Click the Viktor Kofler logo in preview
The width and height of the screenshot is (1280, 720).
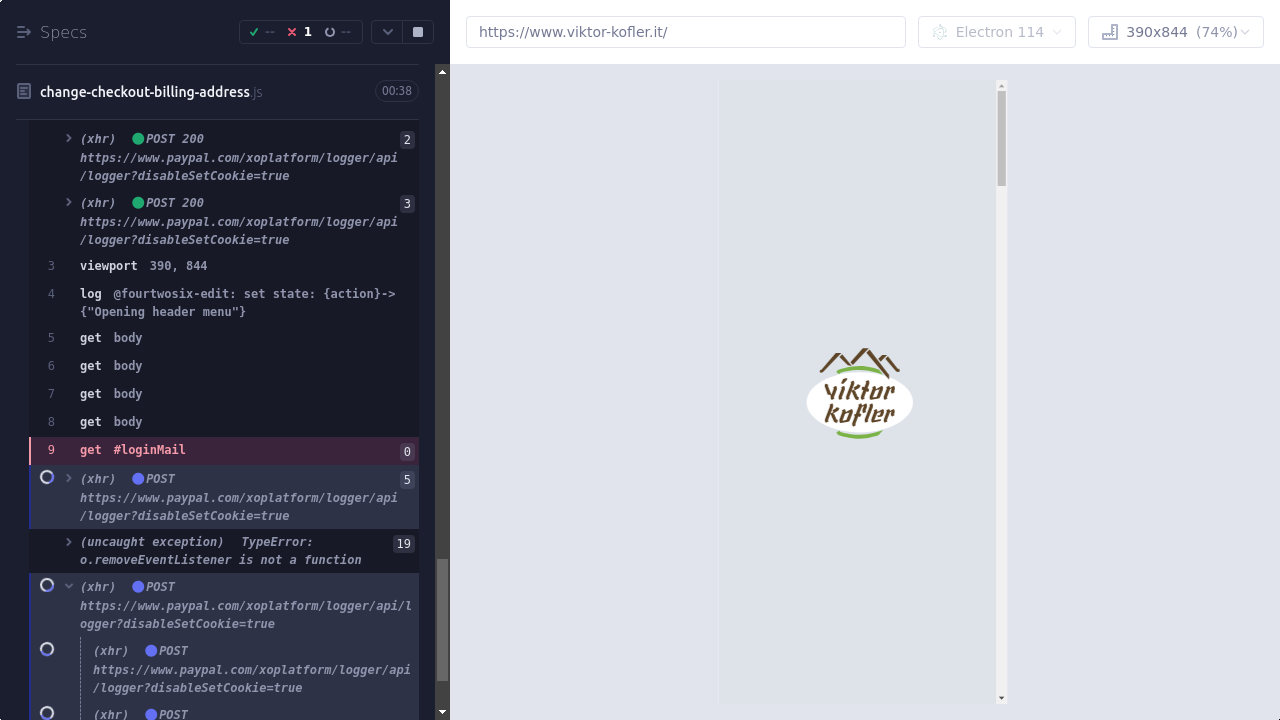pyautogui.click(x=859, y=394)
